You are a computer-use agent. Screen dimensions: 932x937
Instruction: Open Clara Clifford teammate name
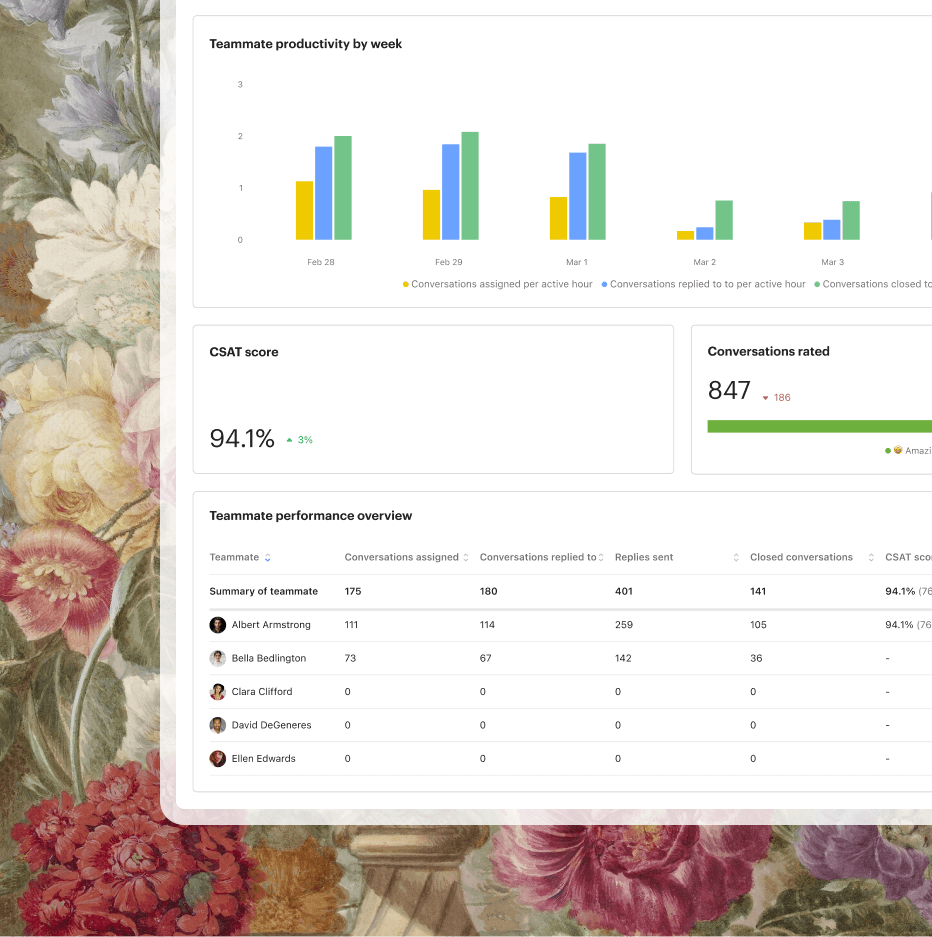262,692
